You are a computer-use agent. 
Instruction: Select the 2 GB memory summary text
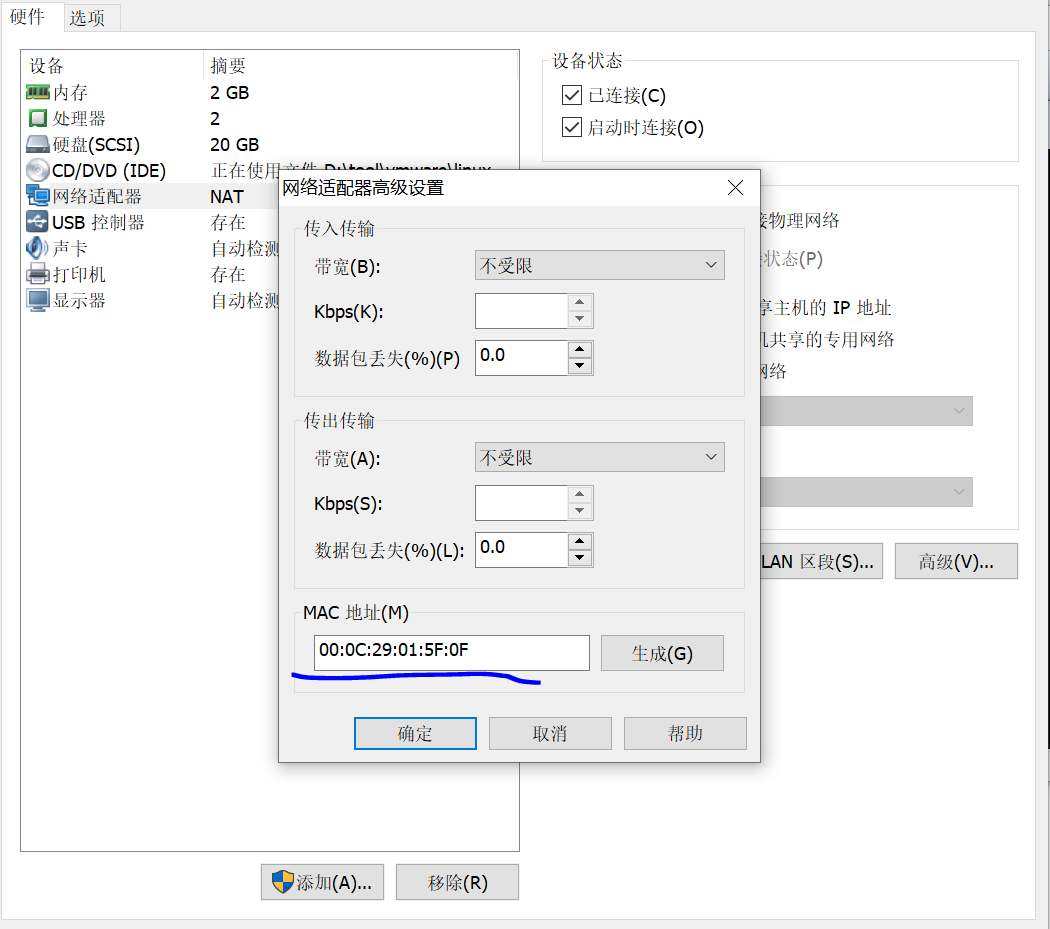coord(230,92)
